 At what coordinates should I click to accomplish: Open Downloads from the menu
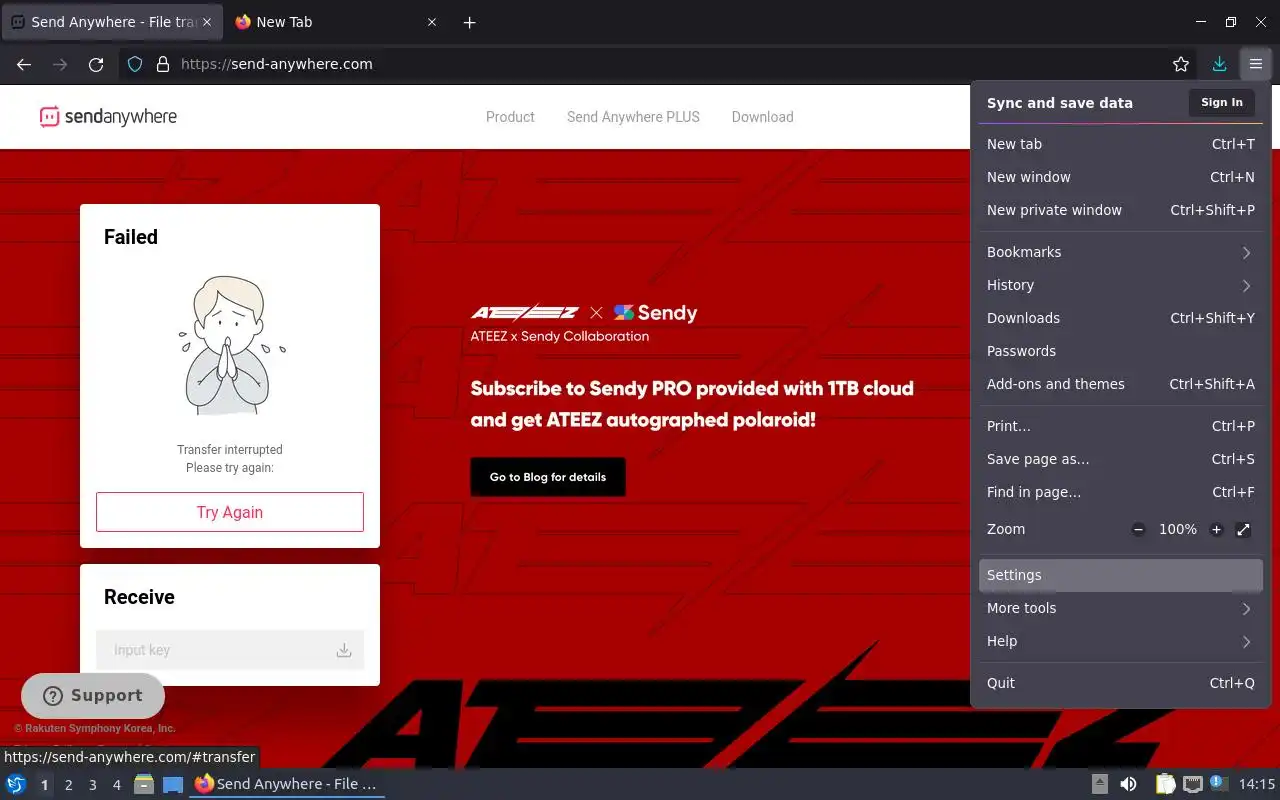[1121, 318]
